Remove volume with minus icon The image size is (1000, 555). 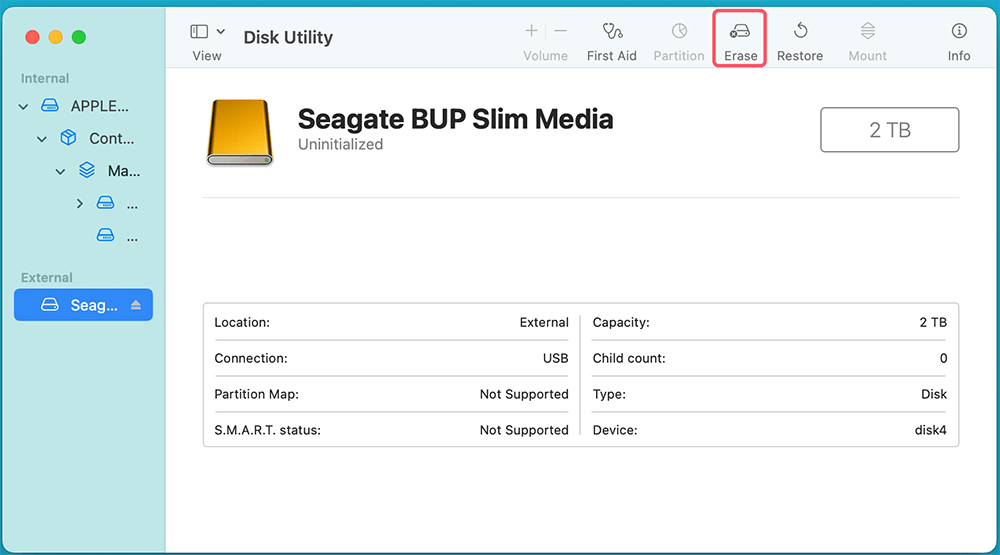[x=561, y=31]
